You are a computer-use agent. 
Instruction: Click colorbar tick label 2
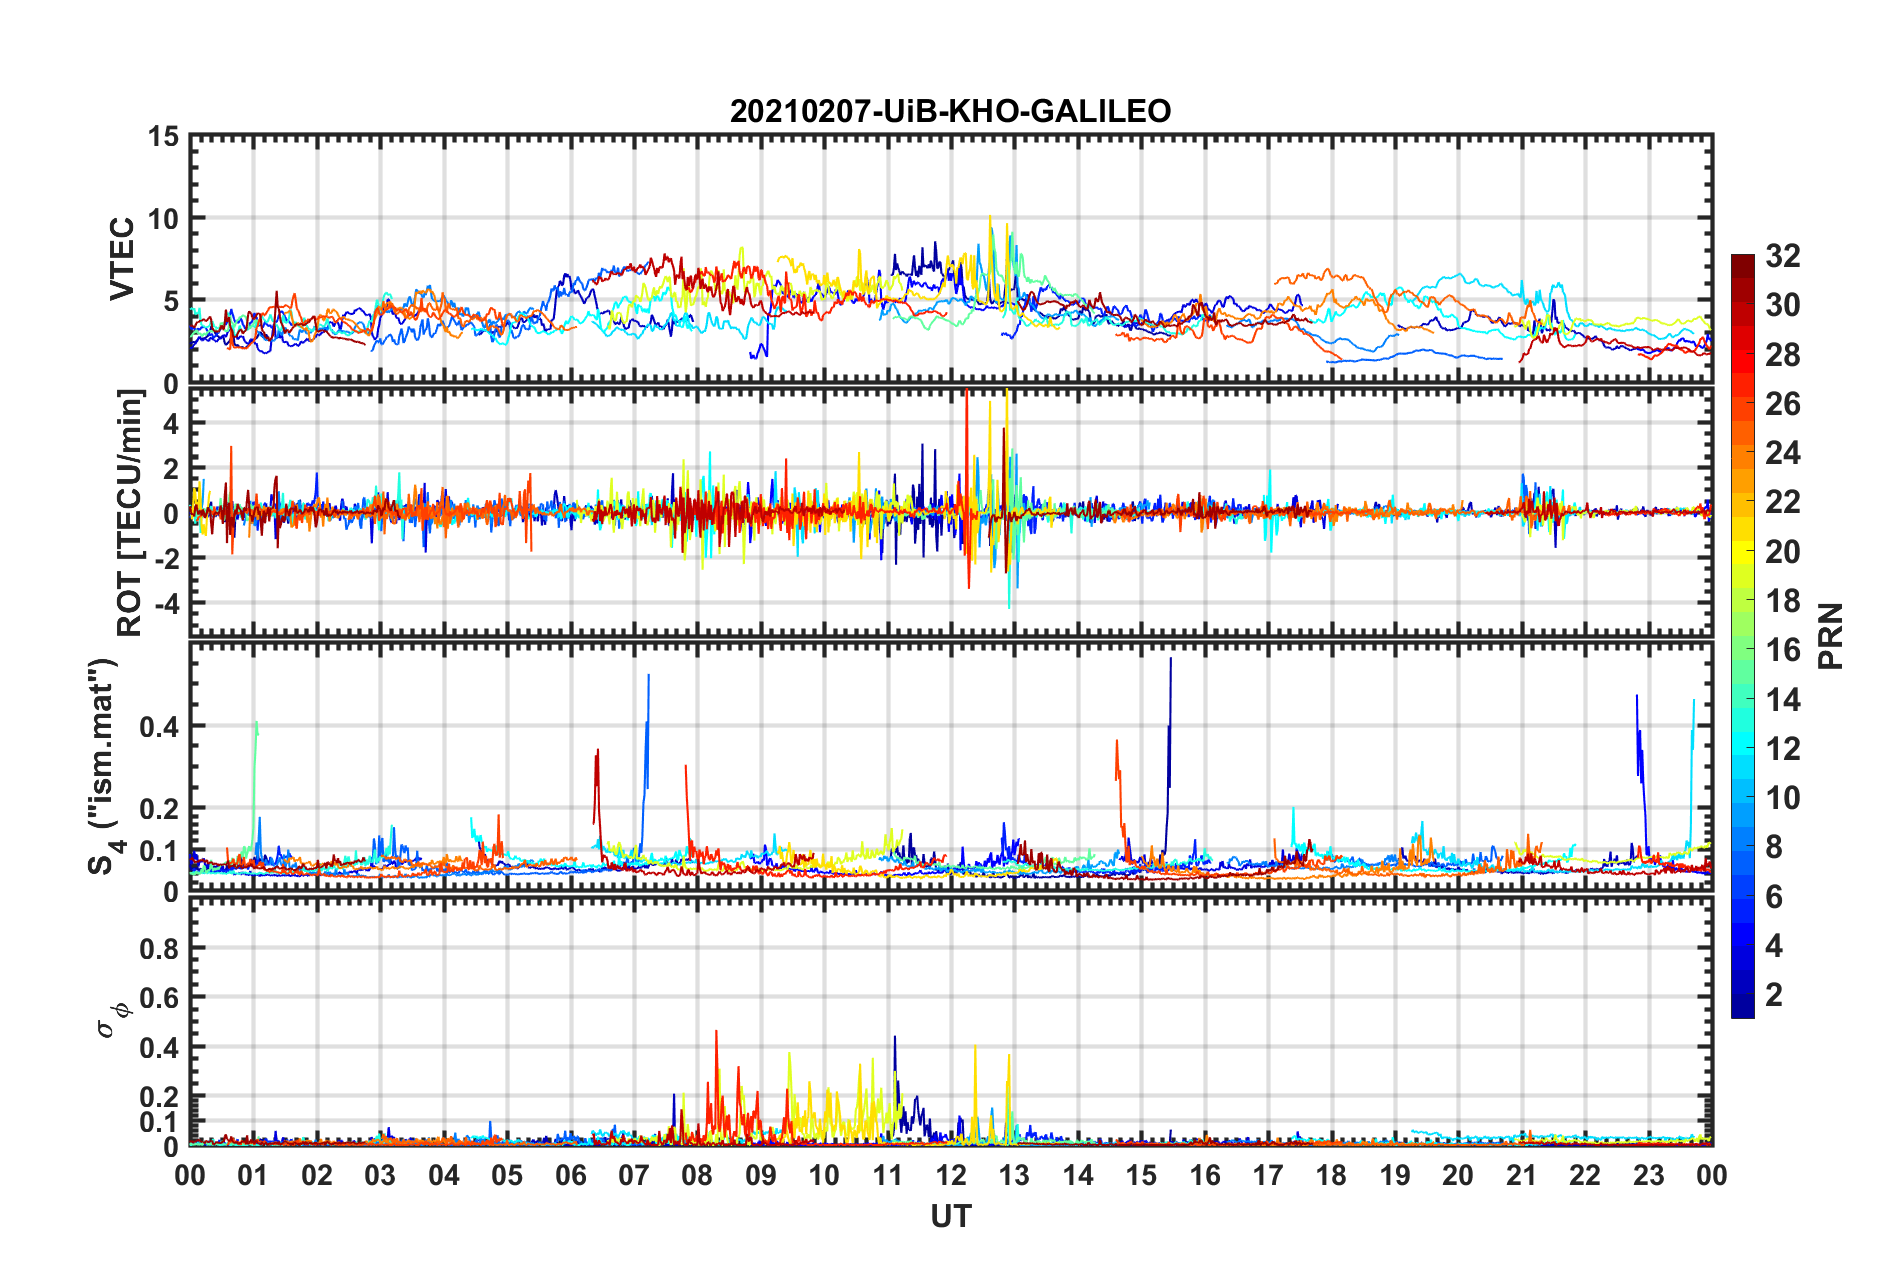[1774, 994]
